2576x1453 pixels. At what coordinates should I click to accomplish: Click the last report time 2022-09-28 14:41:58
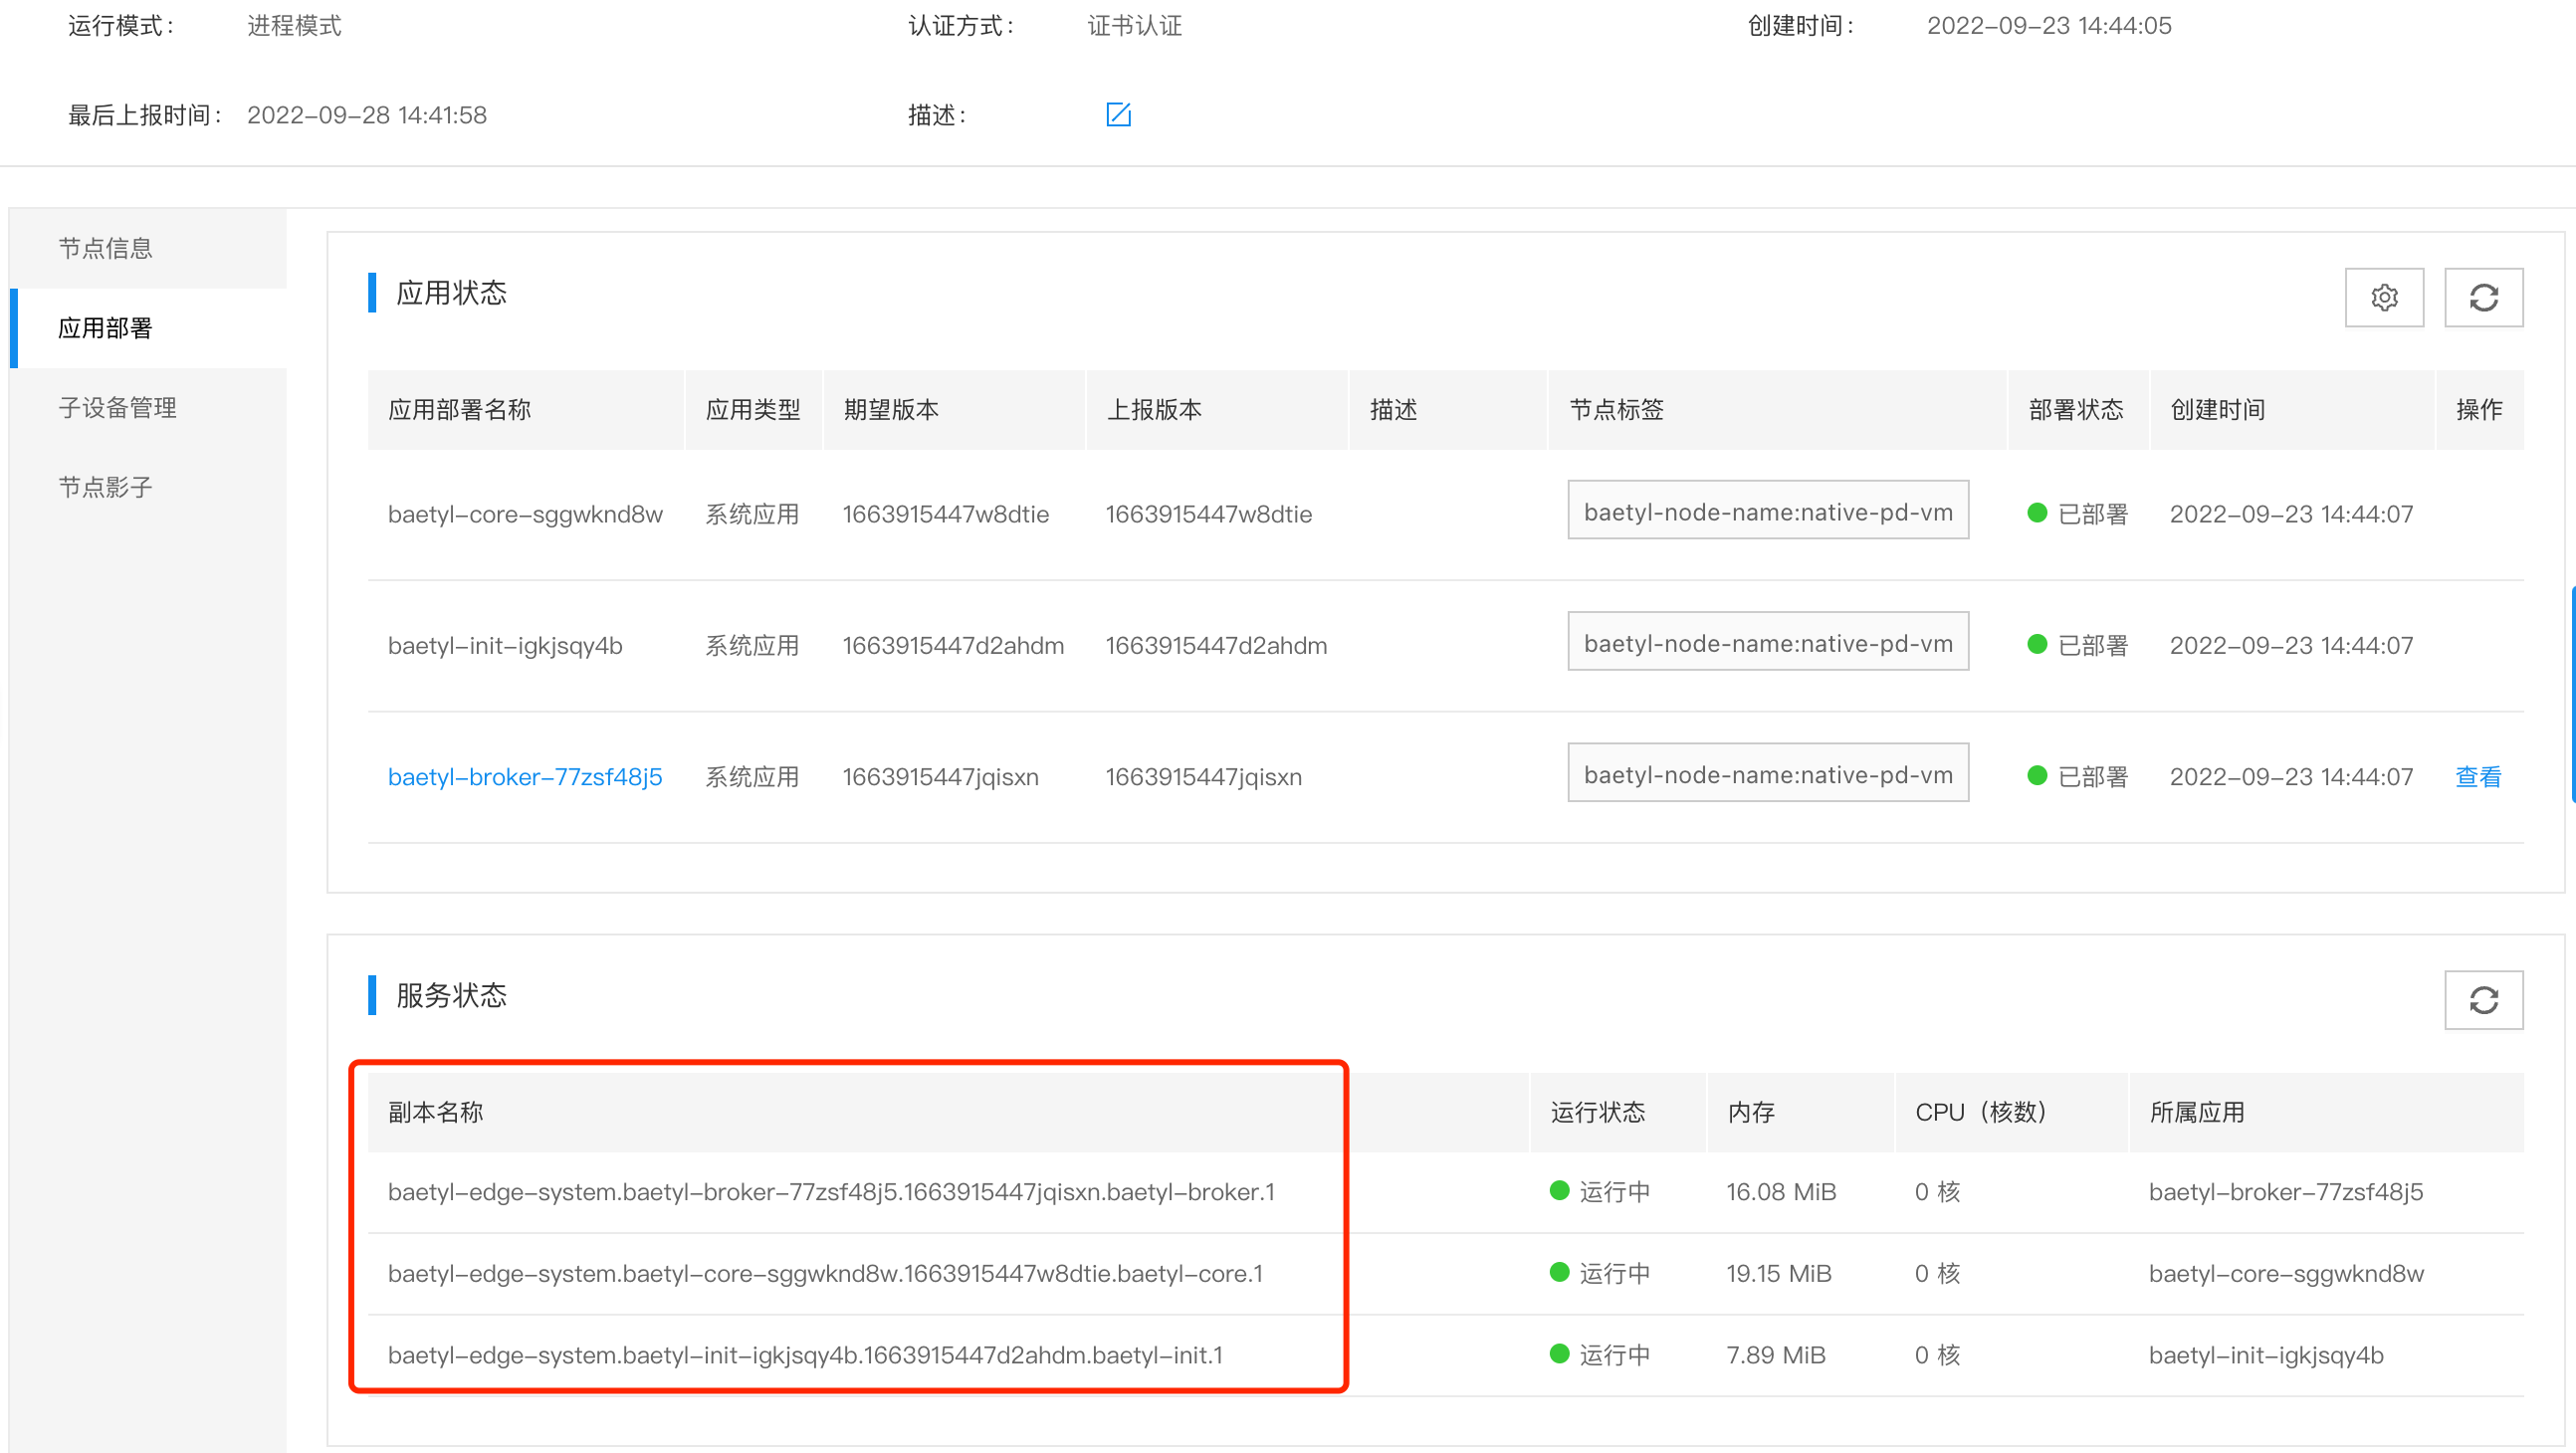(367, 115)
